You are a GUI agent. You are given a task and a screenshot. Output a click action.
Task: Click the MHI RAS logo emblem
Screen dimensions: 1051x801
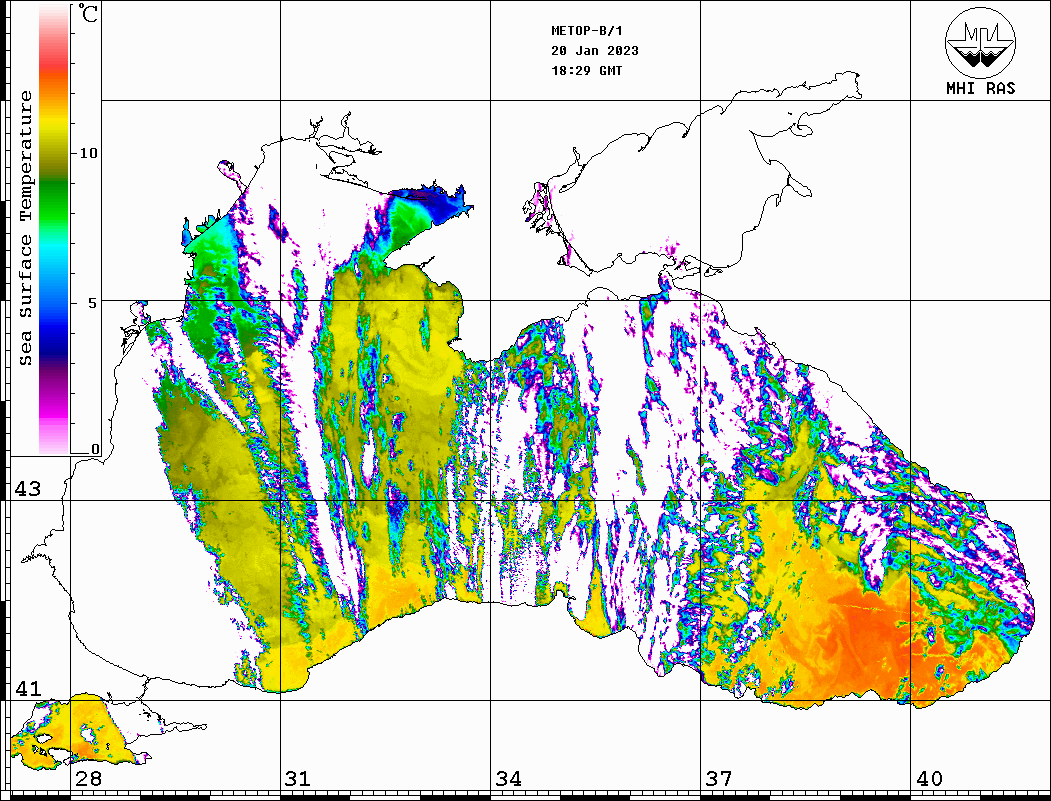pyautogui.click(x=980, y=42)
